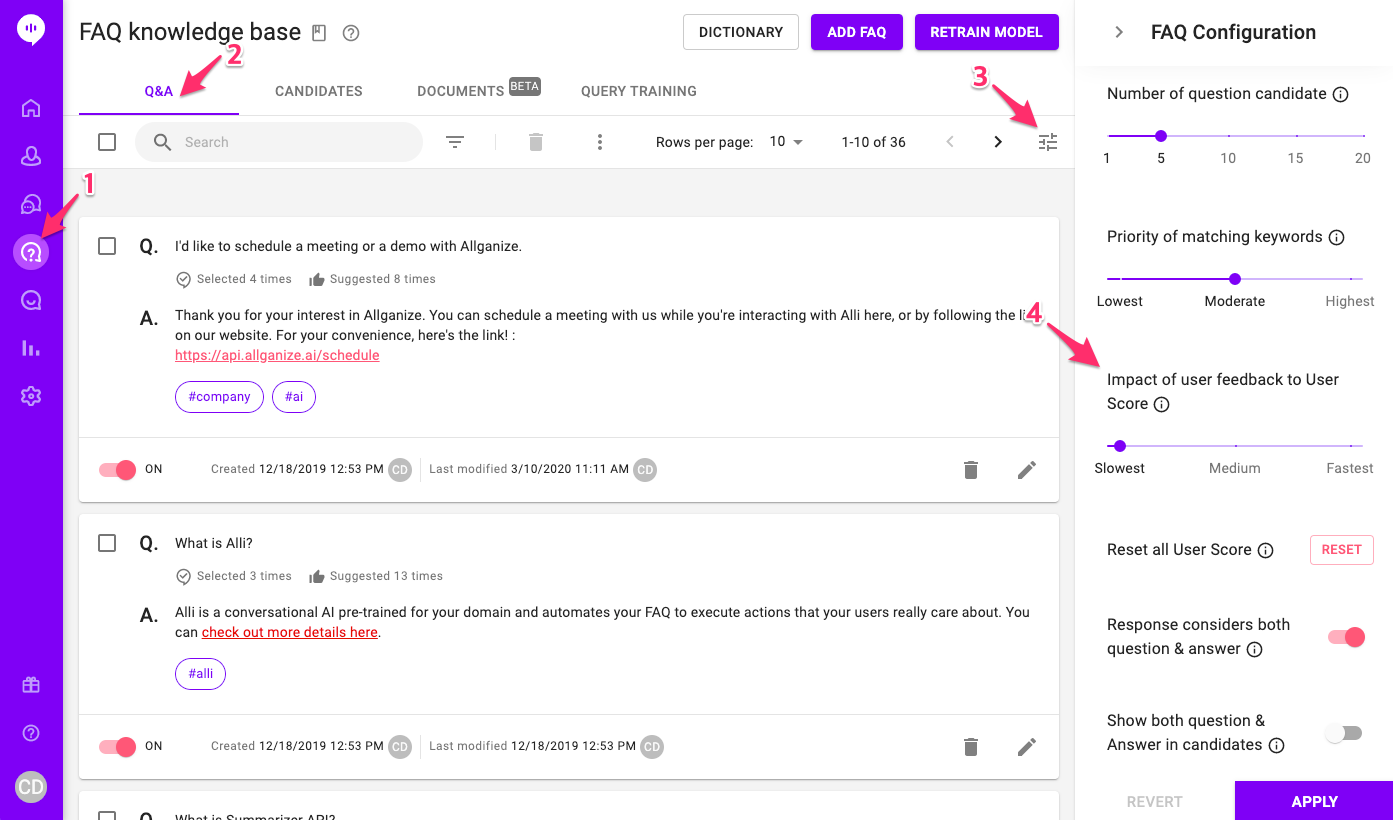Click the trash icon in the table toolbar

pyautogui.click(x=536, y=142)
